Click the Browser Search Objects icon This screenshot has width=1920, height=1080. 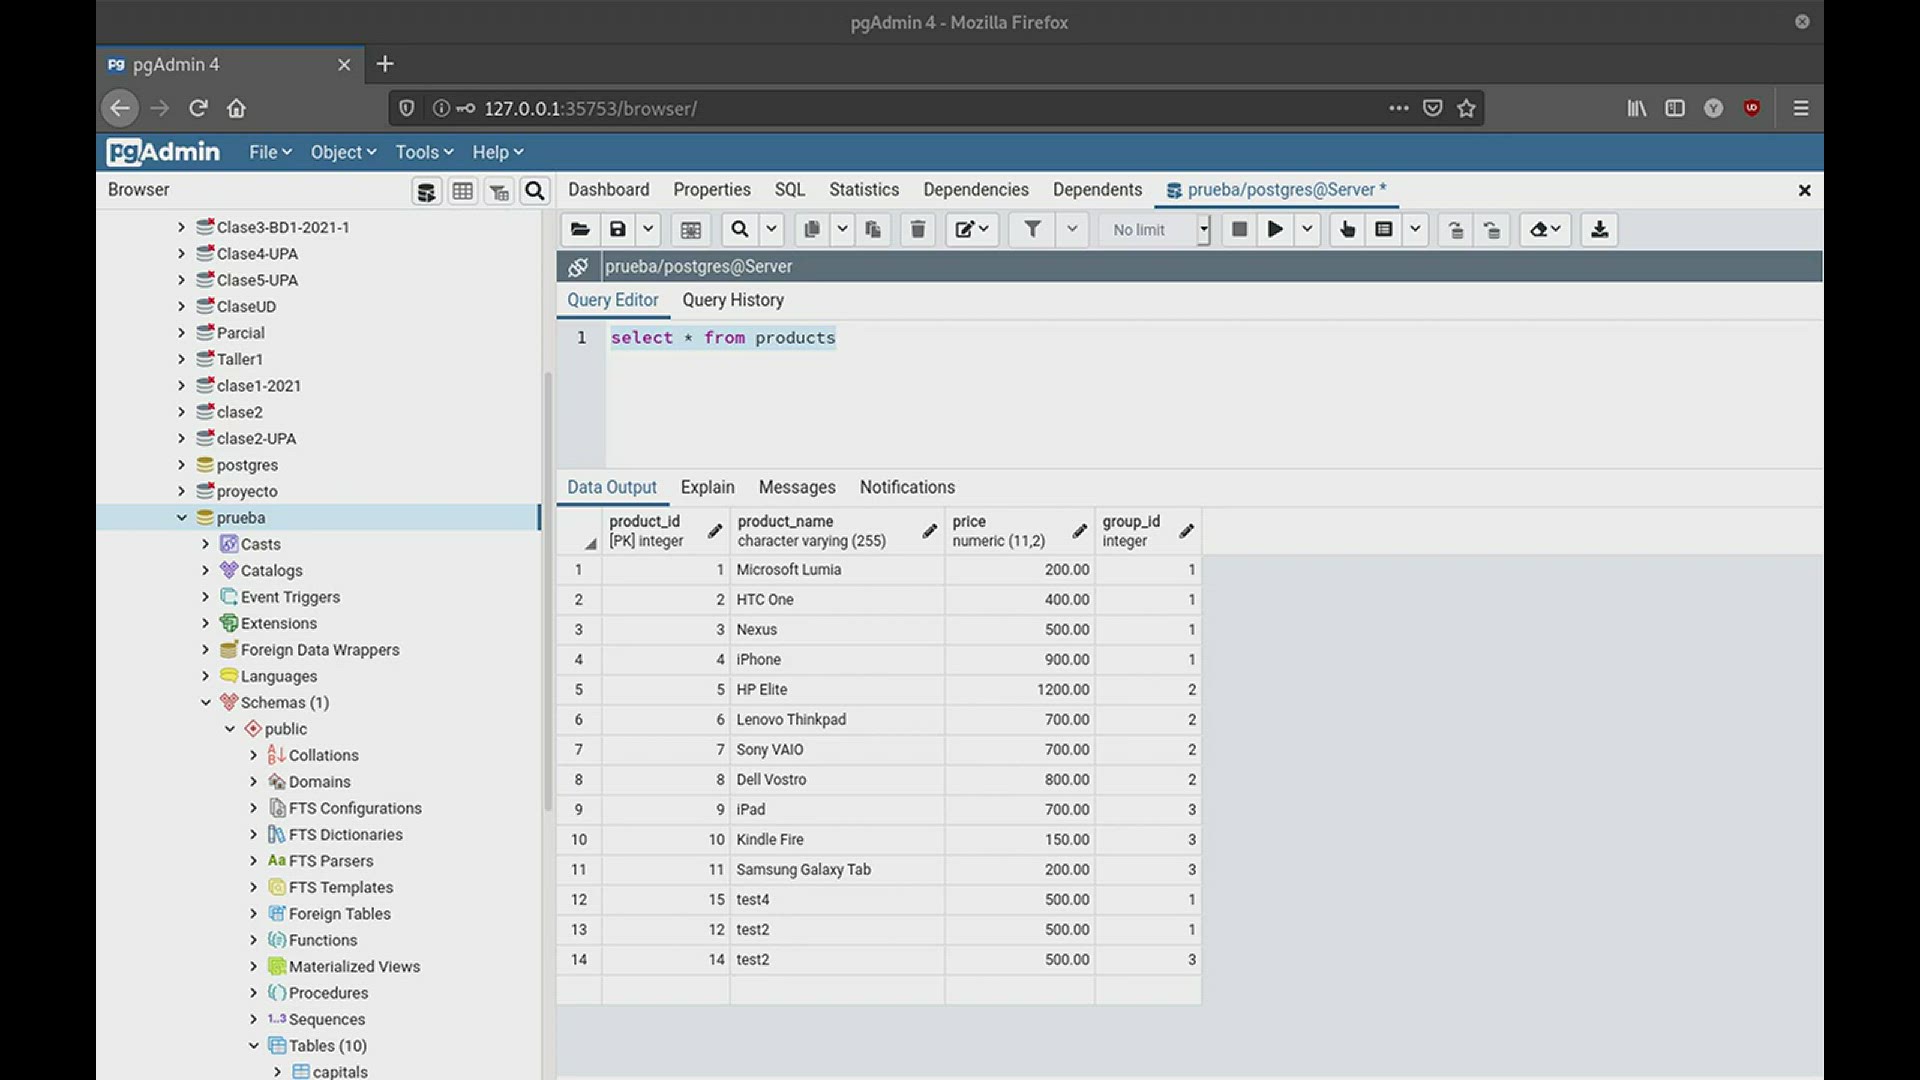(x=535, y=191)
